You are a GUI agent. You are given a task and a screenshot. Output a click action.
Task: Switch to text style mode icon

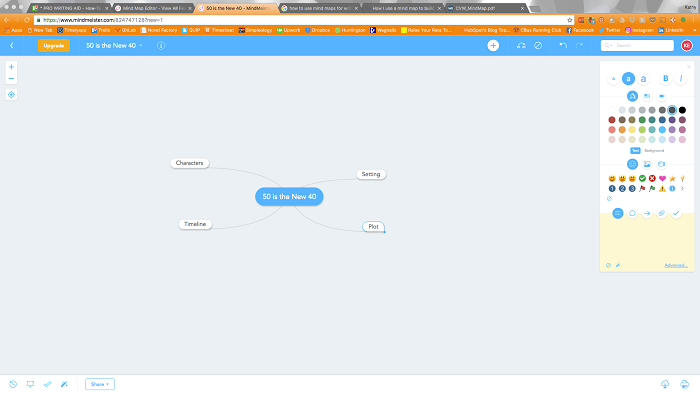pyautogui.click(x=632, y=96)
